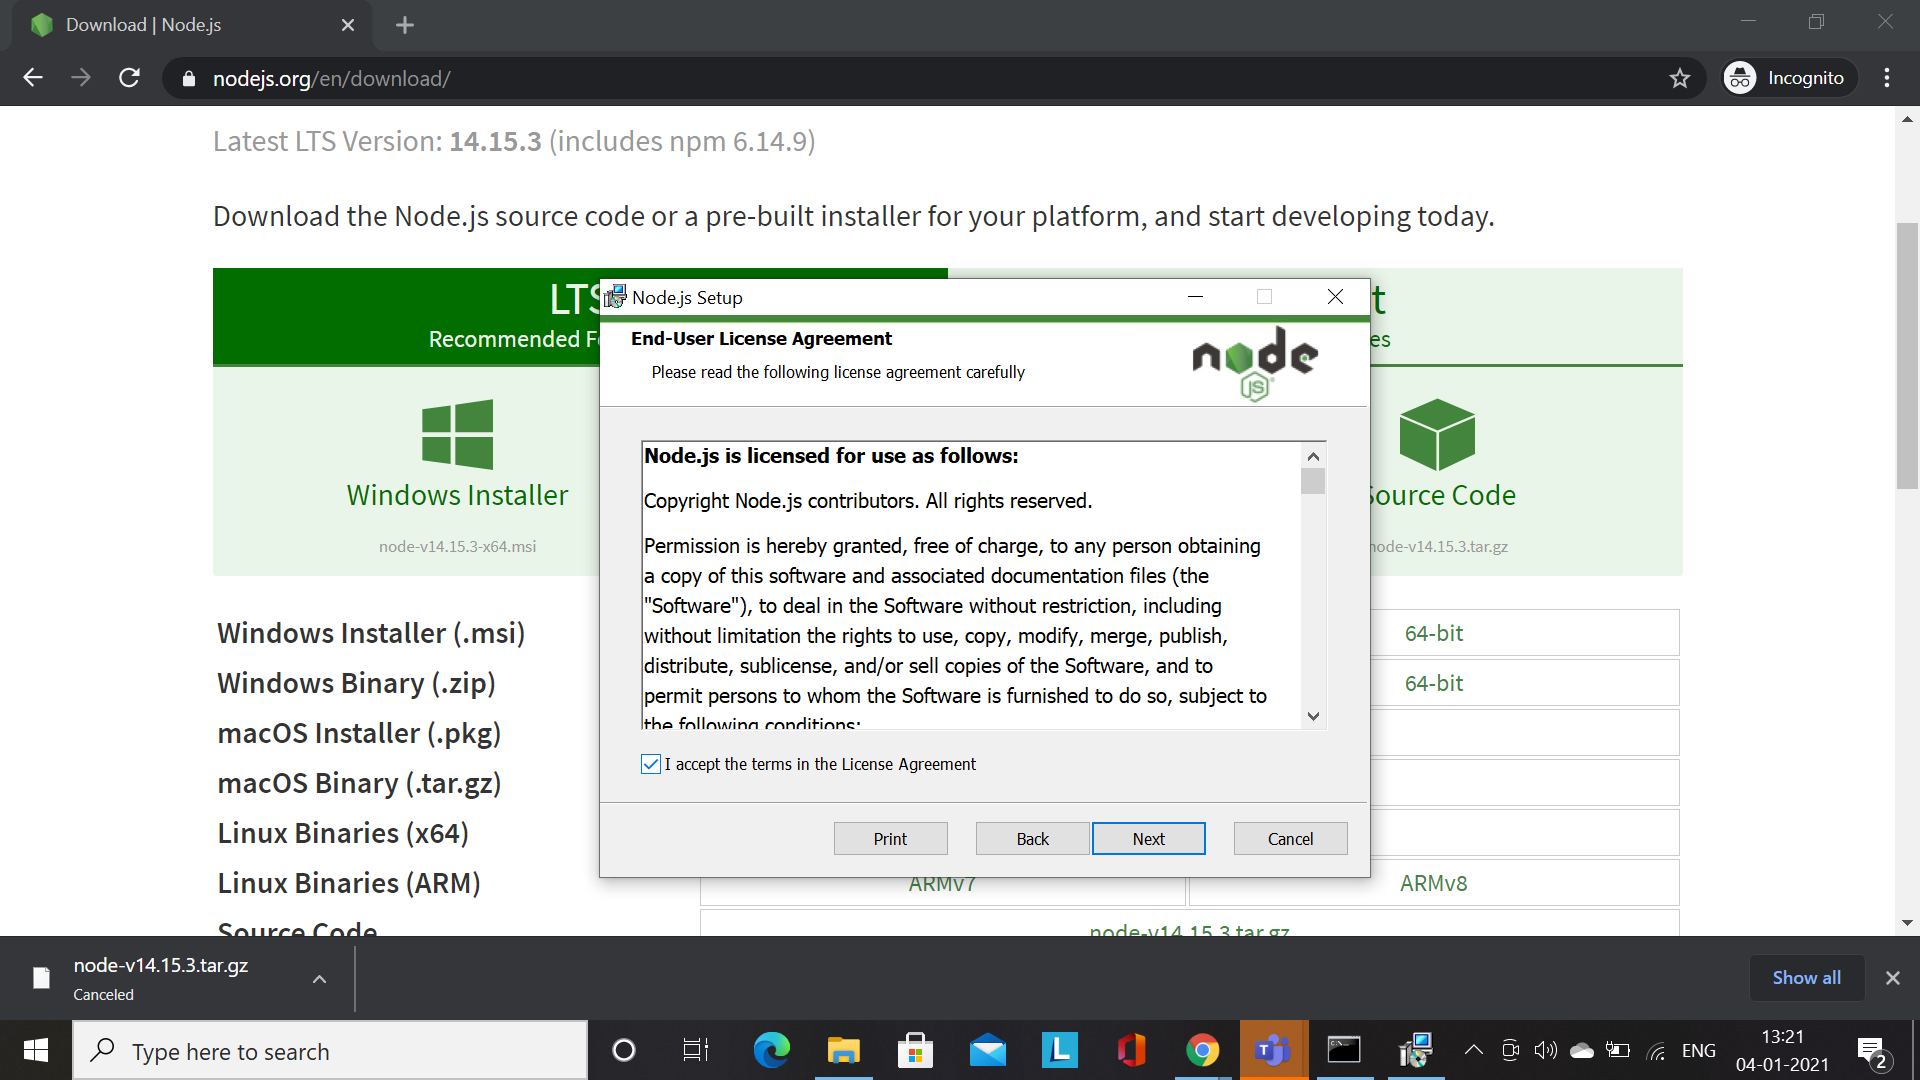Click the Windows Installer logo icon
The image size is (1920, 1080).
tap(457, 434)
